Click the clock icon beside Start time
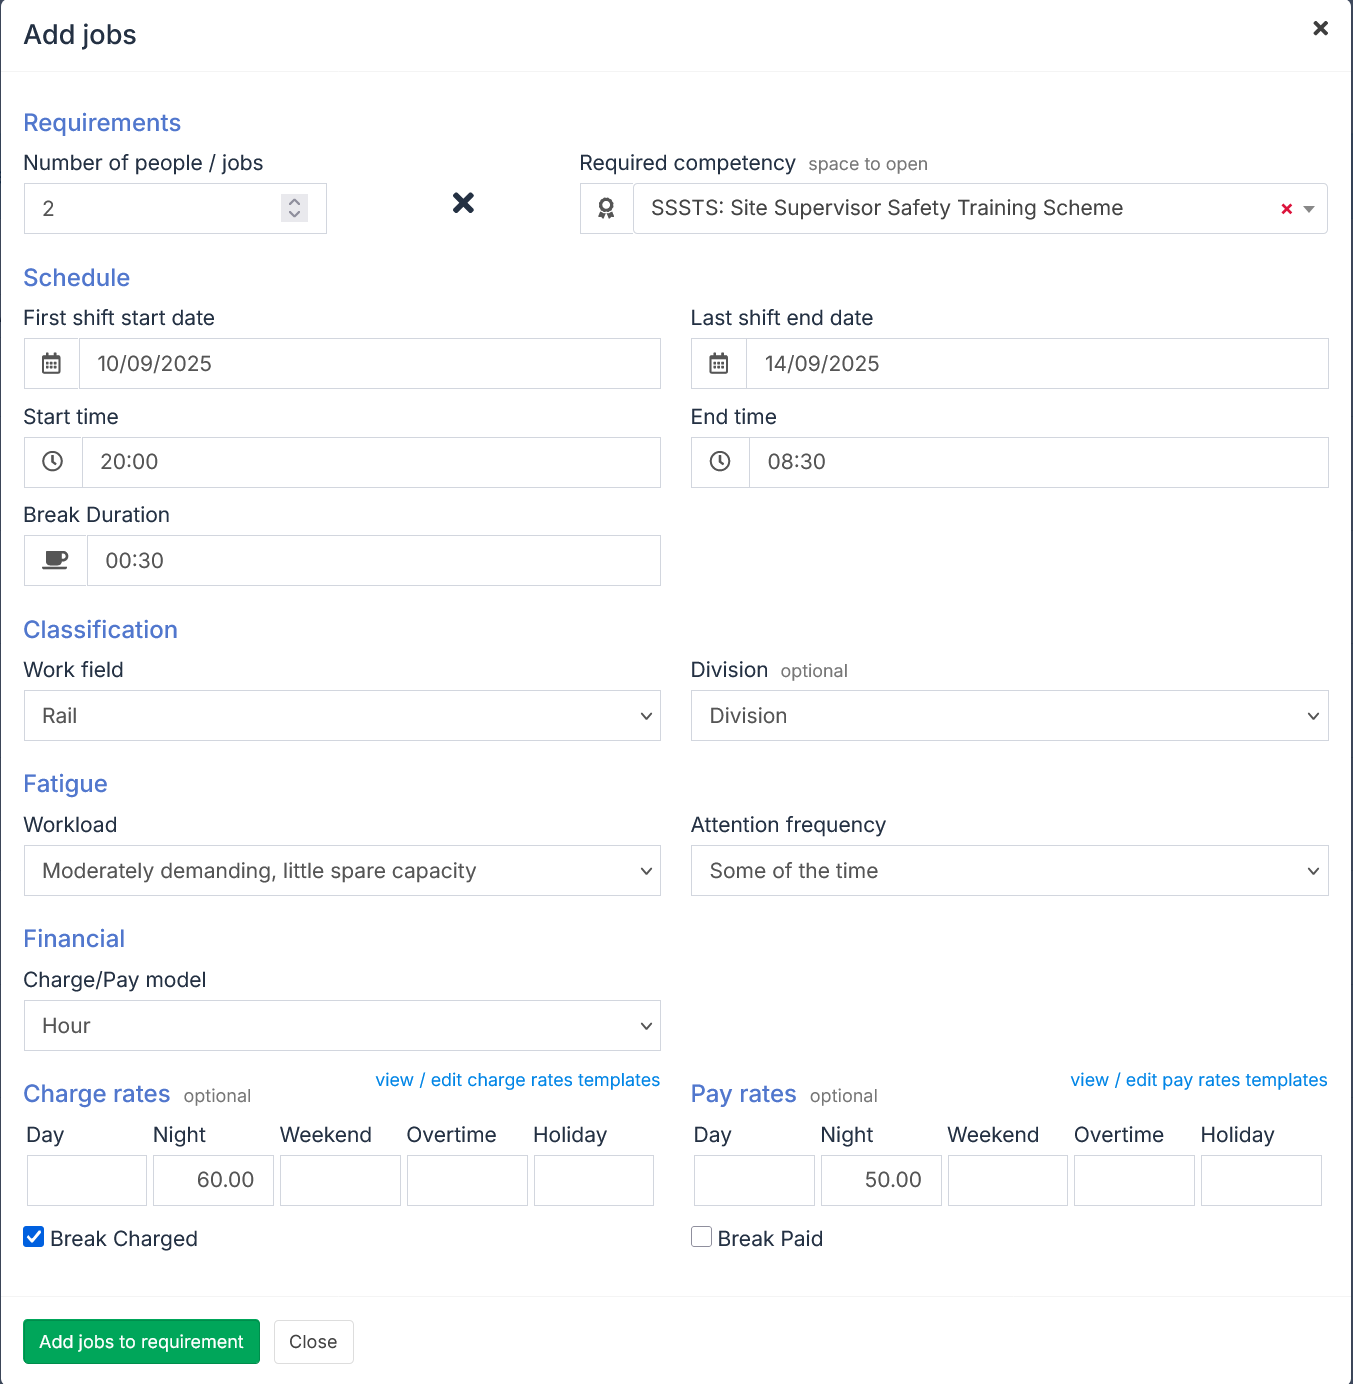 53,462
